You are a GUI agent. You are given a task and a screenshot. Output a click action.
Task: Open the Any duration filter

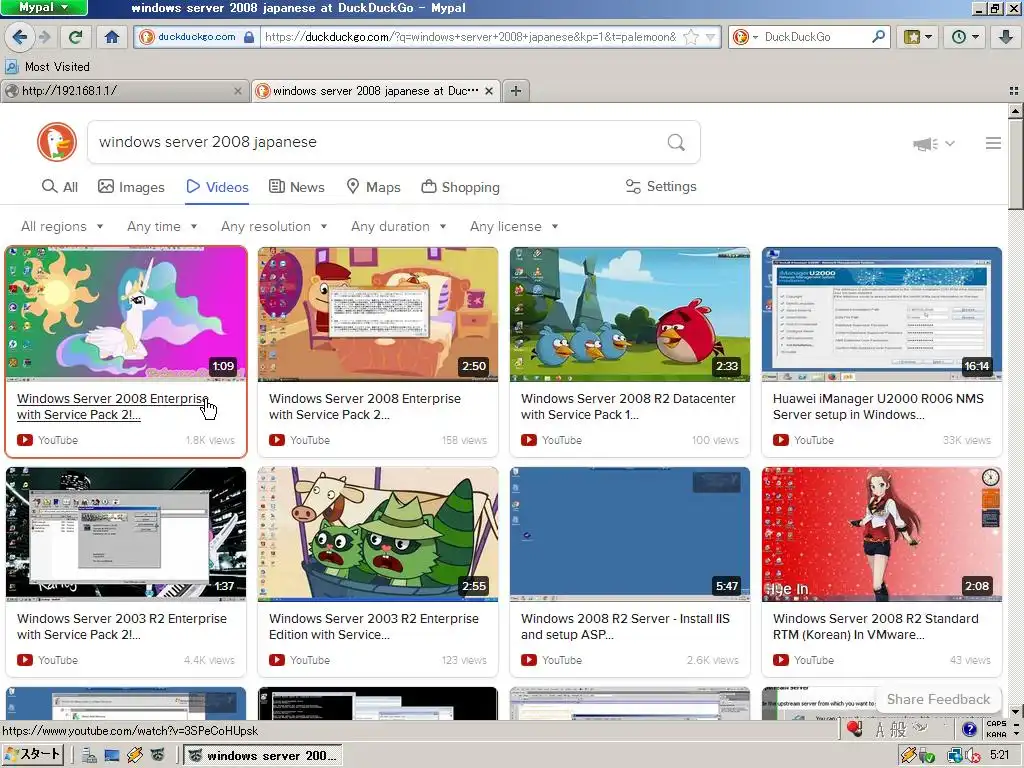click(398, 227)
